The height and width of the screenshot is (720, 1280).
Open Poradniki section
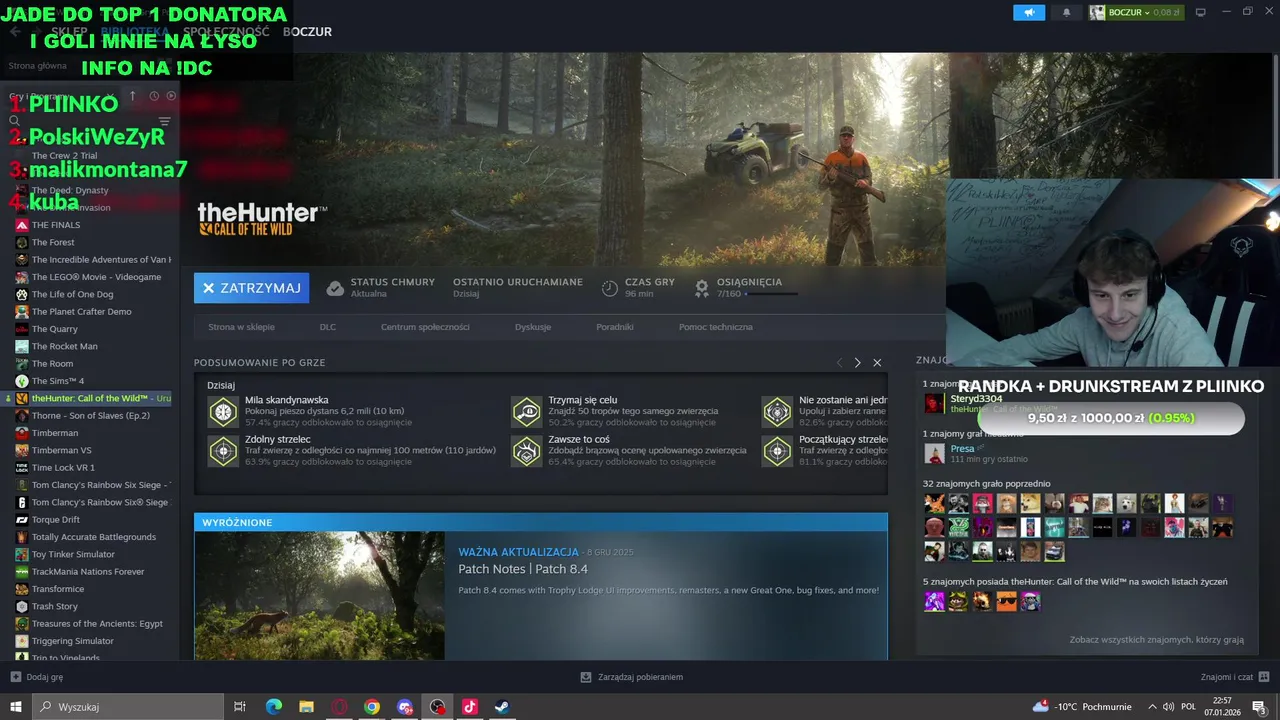pyautogui.click(x=615, y=327)
